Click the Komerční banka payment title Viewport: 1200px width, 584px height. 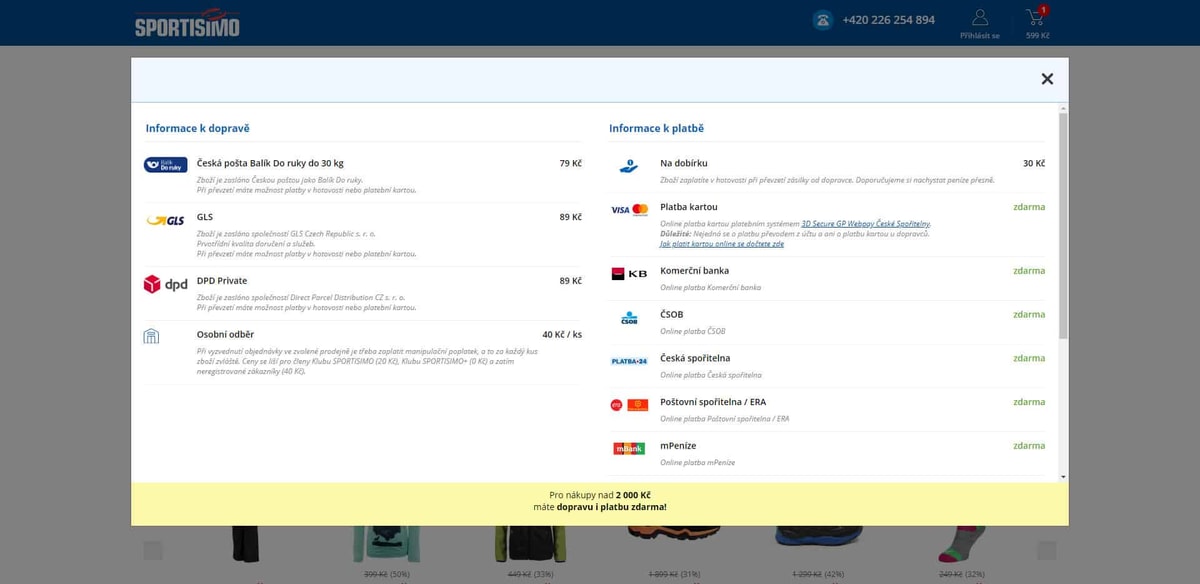(694, 271)
